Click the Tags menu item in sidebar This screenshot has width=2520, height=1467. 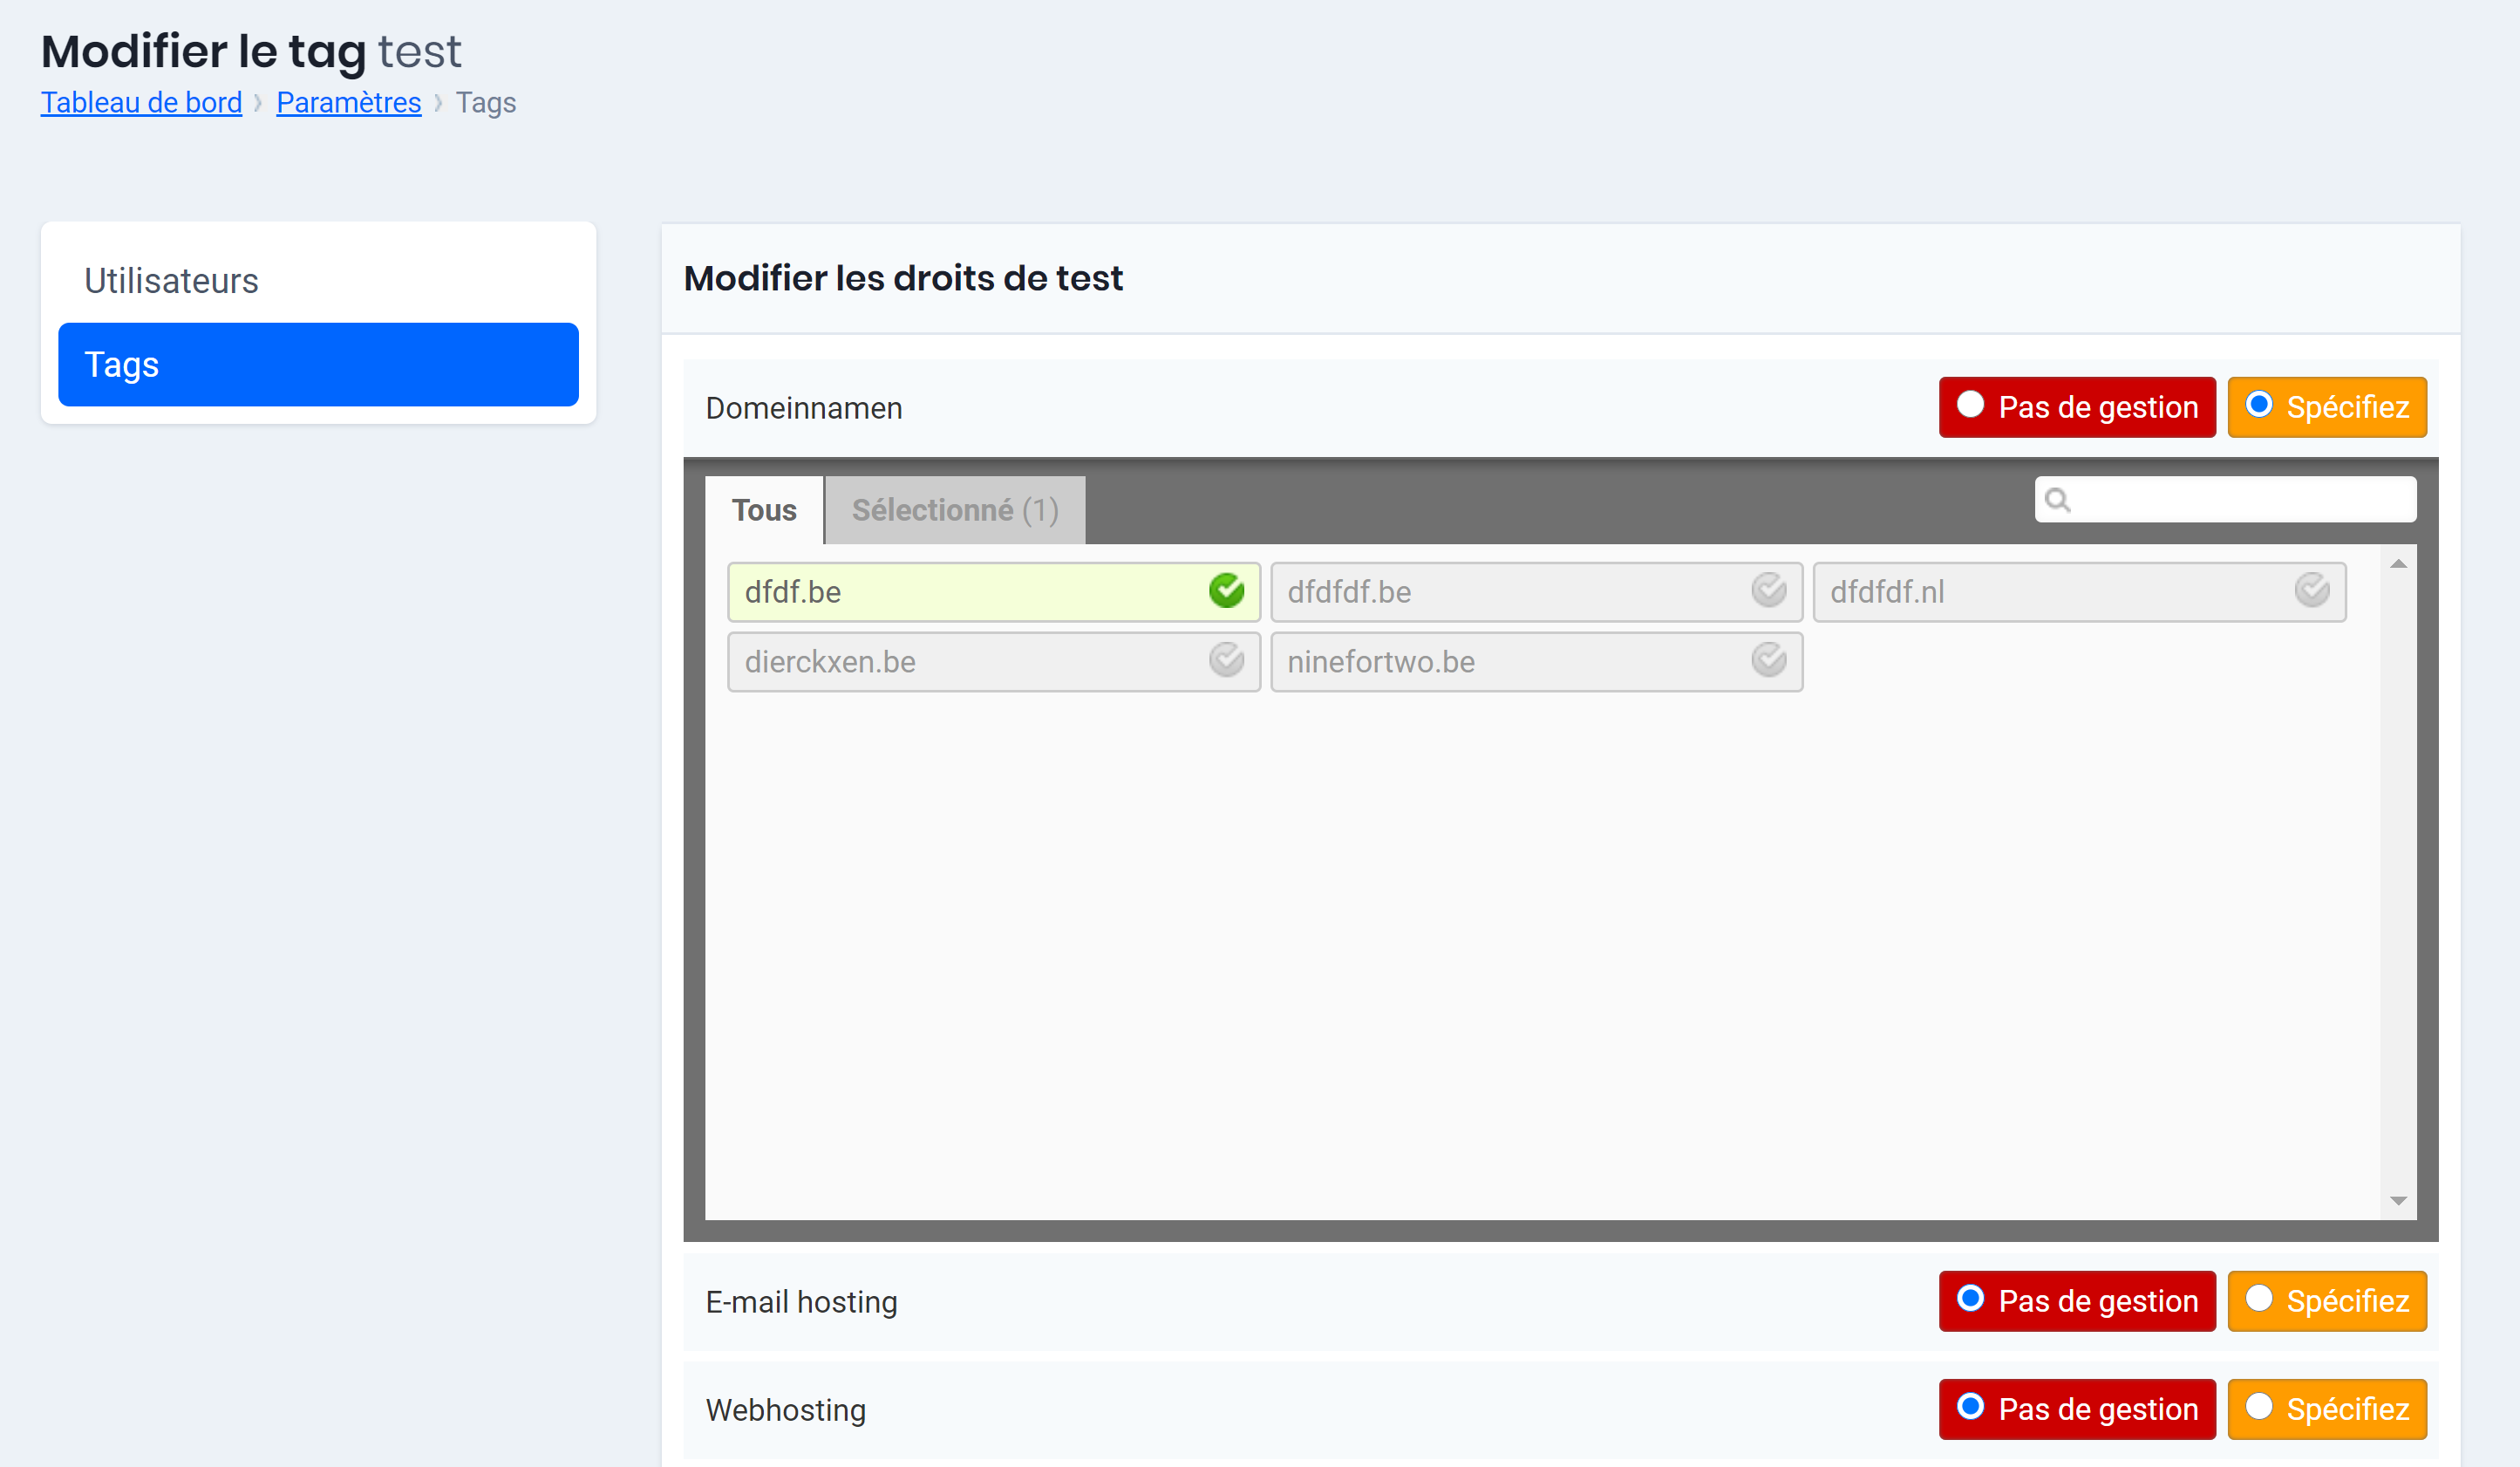pos(319,363)
